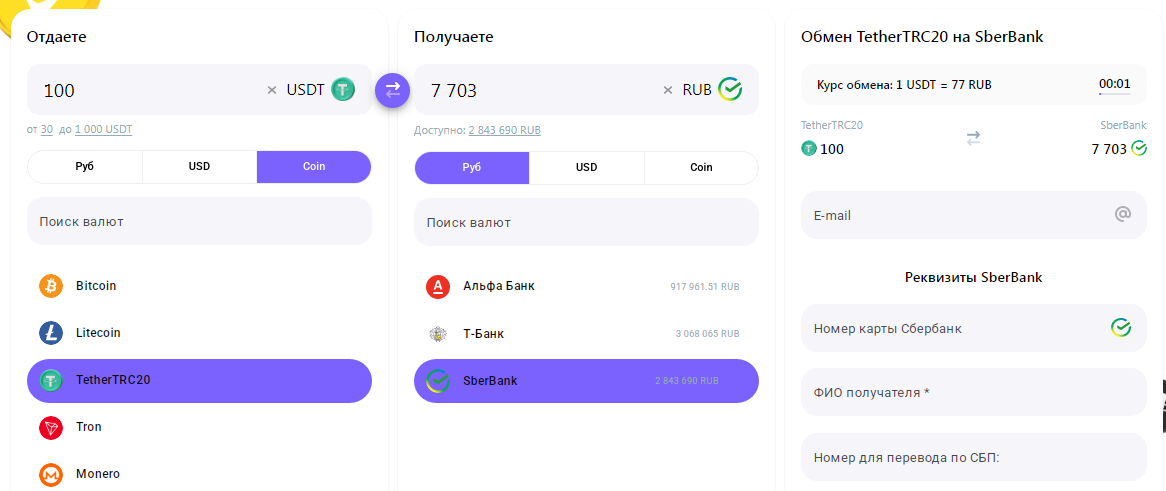Clear the 7 703 RUB amount
This screenshot has width=1166, height=491.
668,90
